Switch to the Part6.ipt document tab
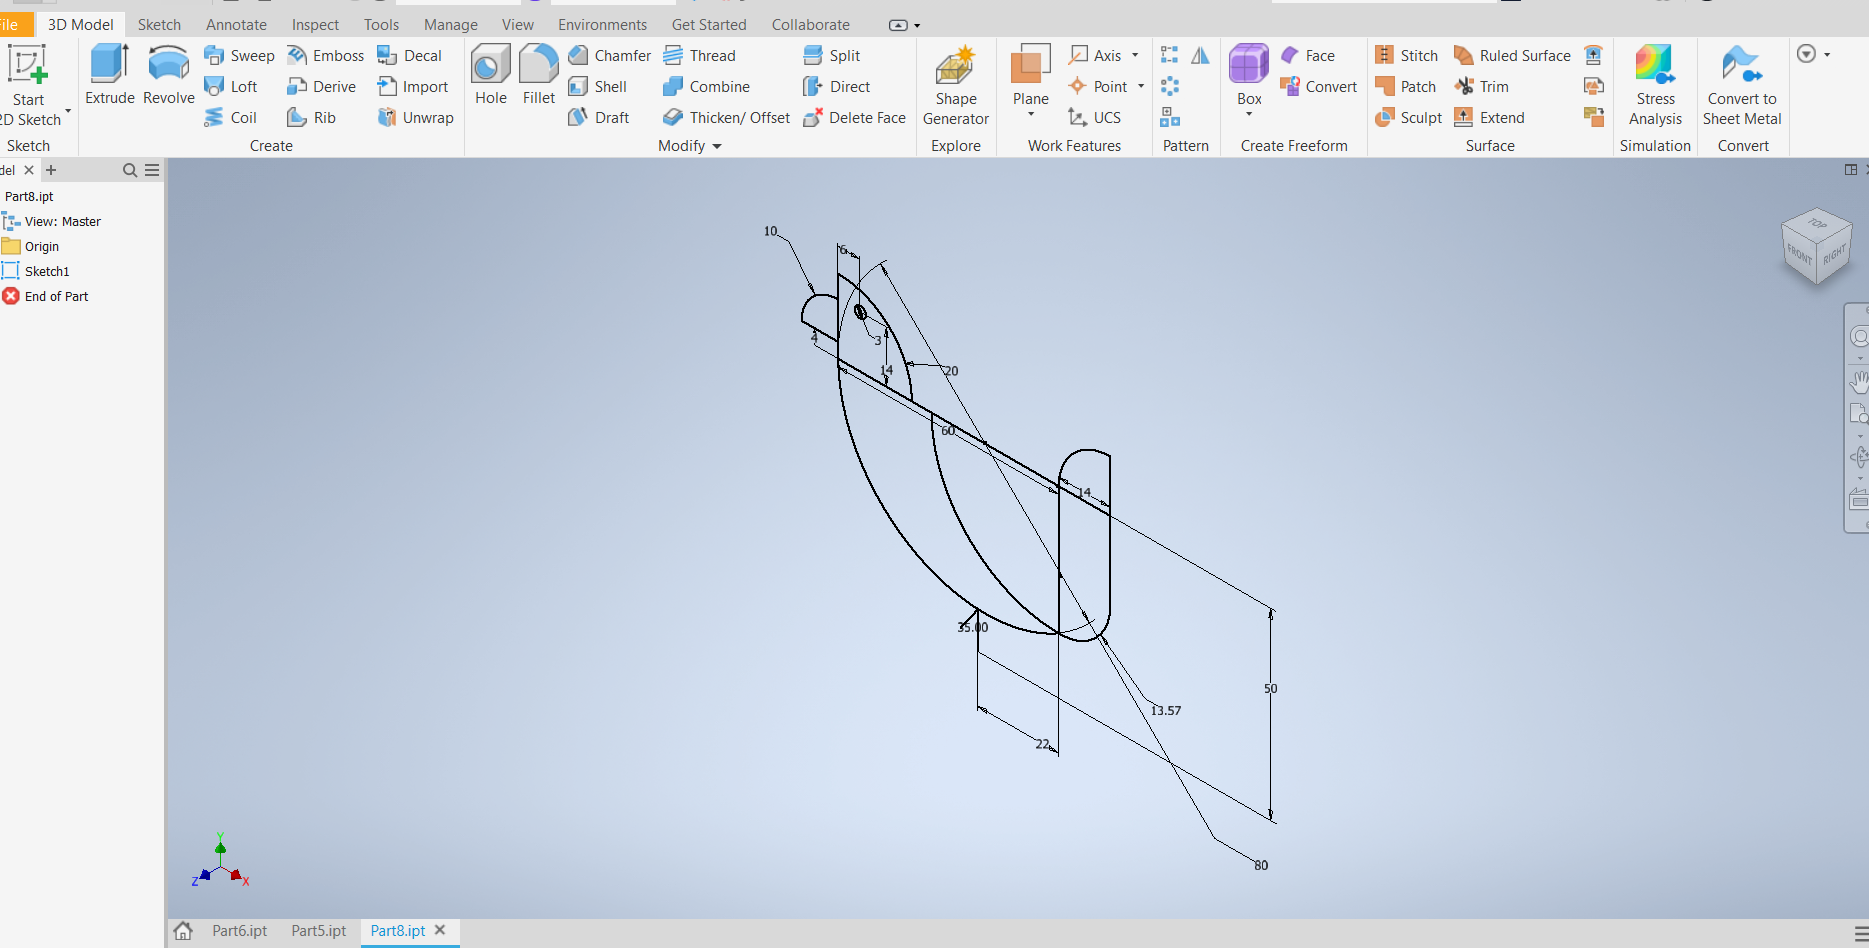This screenshot has height=948, width=1869. click(239, 931)
